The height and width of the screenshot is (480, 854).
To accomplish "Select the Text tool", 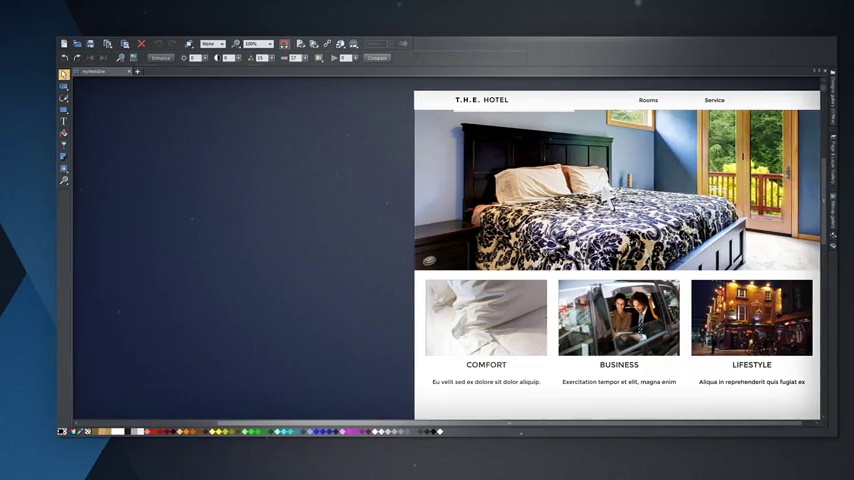I will [x=64, y=122].
